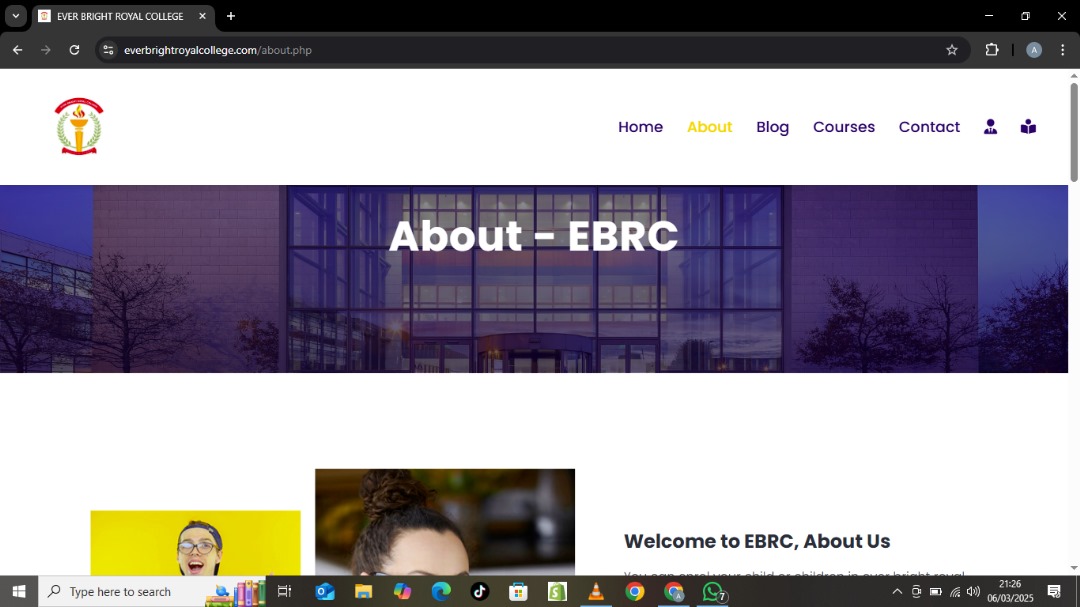Click the Welcome to EBRC, About Us heading

point(757,541)
